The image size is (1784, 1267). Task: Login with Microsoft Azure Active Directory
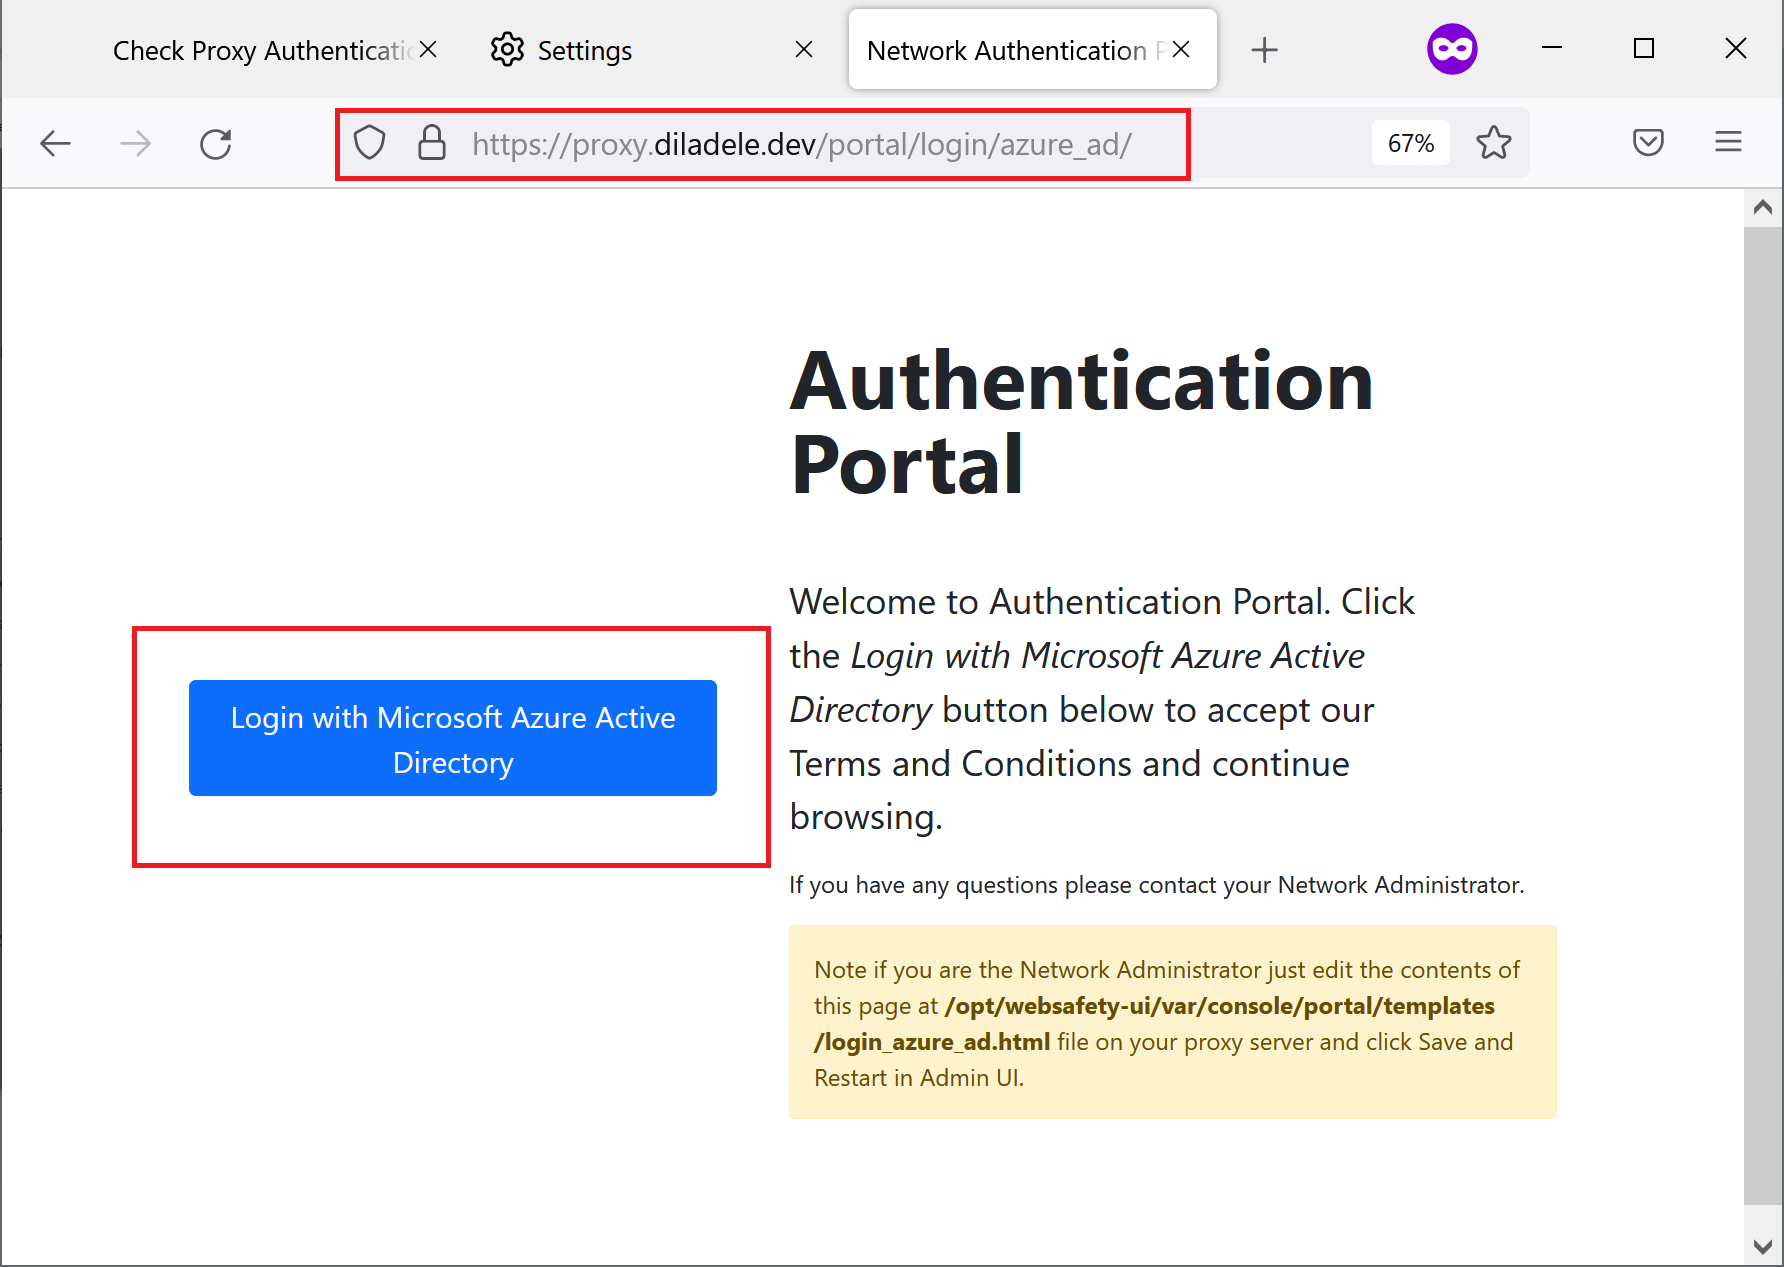click(453, 738)
